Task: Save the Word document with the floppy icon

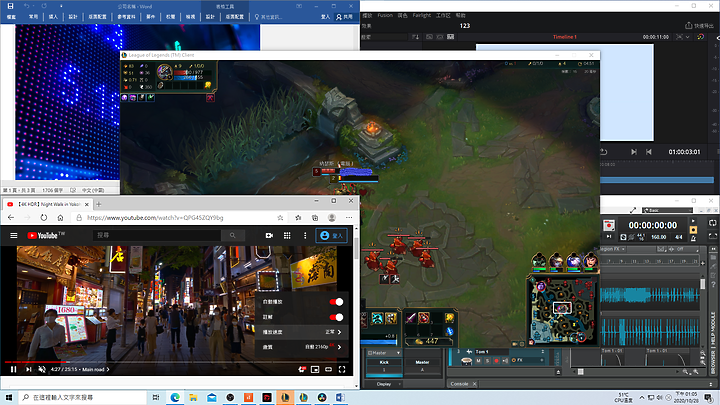Action: (x=10, y=6)
